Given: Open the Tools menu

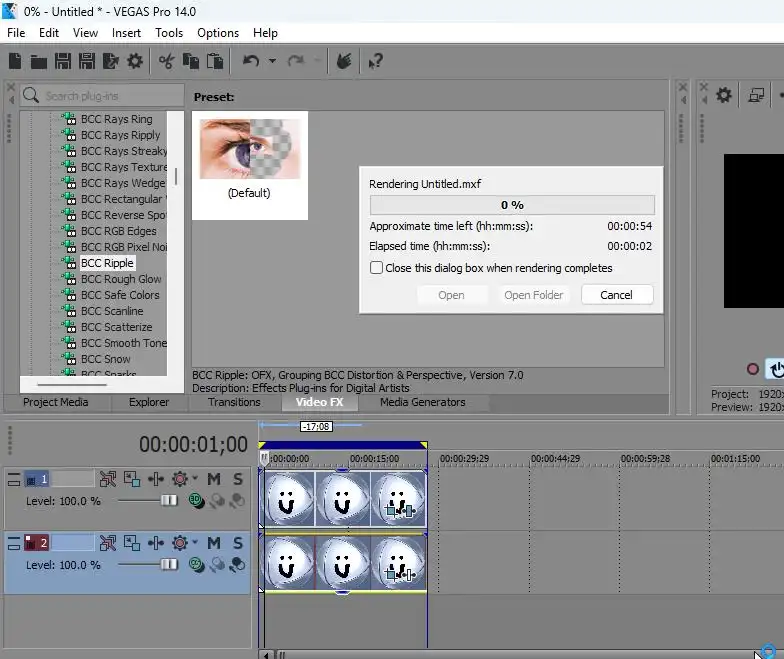Looking at the screenshot, I should (169, 33).
